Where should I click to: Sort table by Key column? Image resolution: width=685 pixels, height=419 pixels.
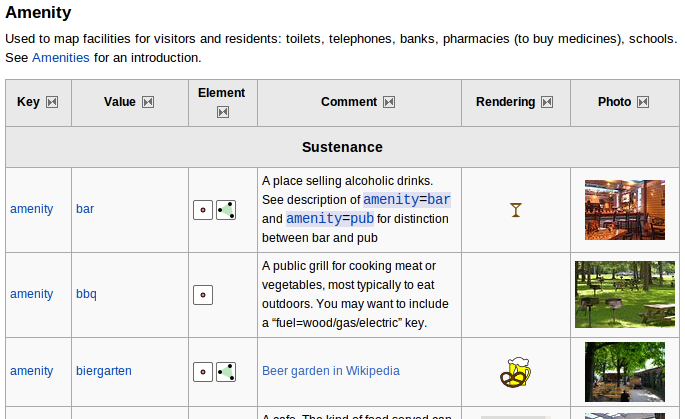pos(52,102)
